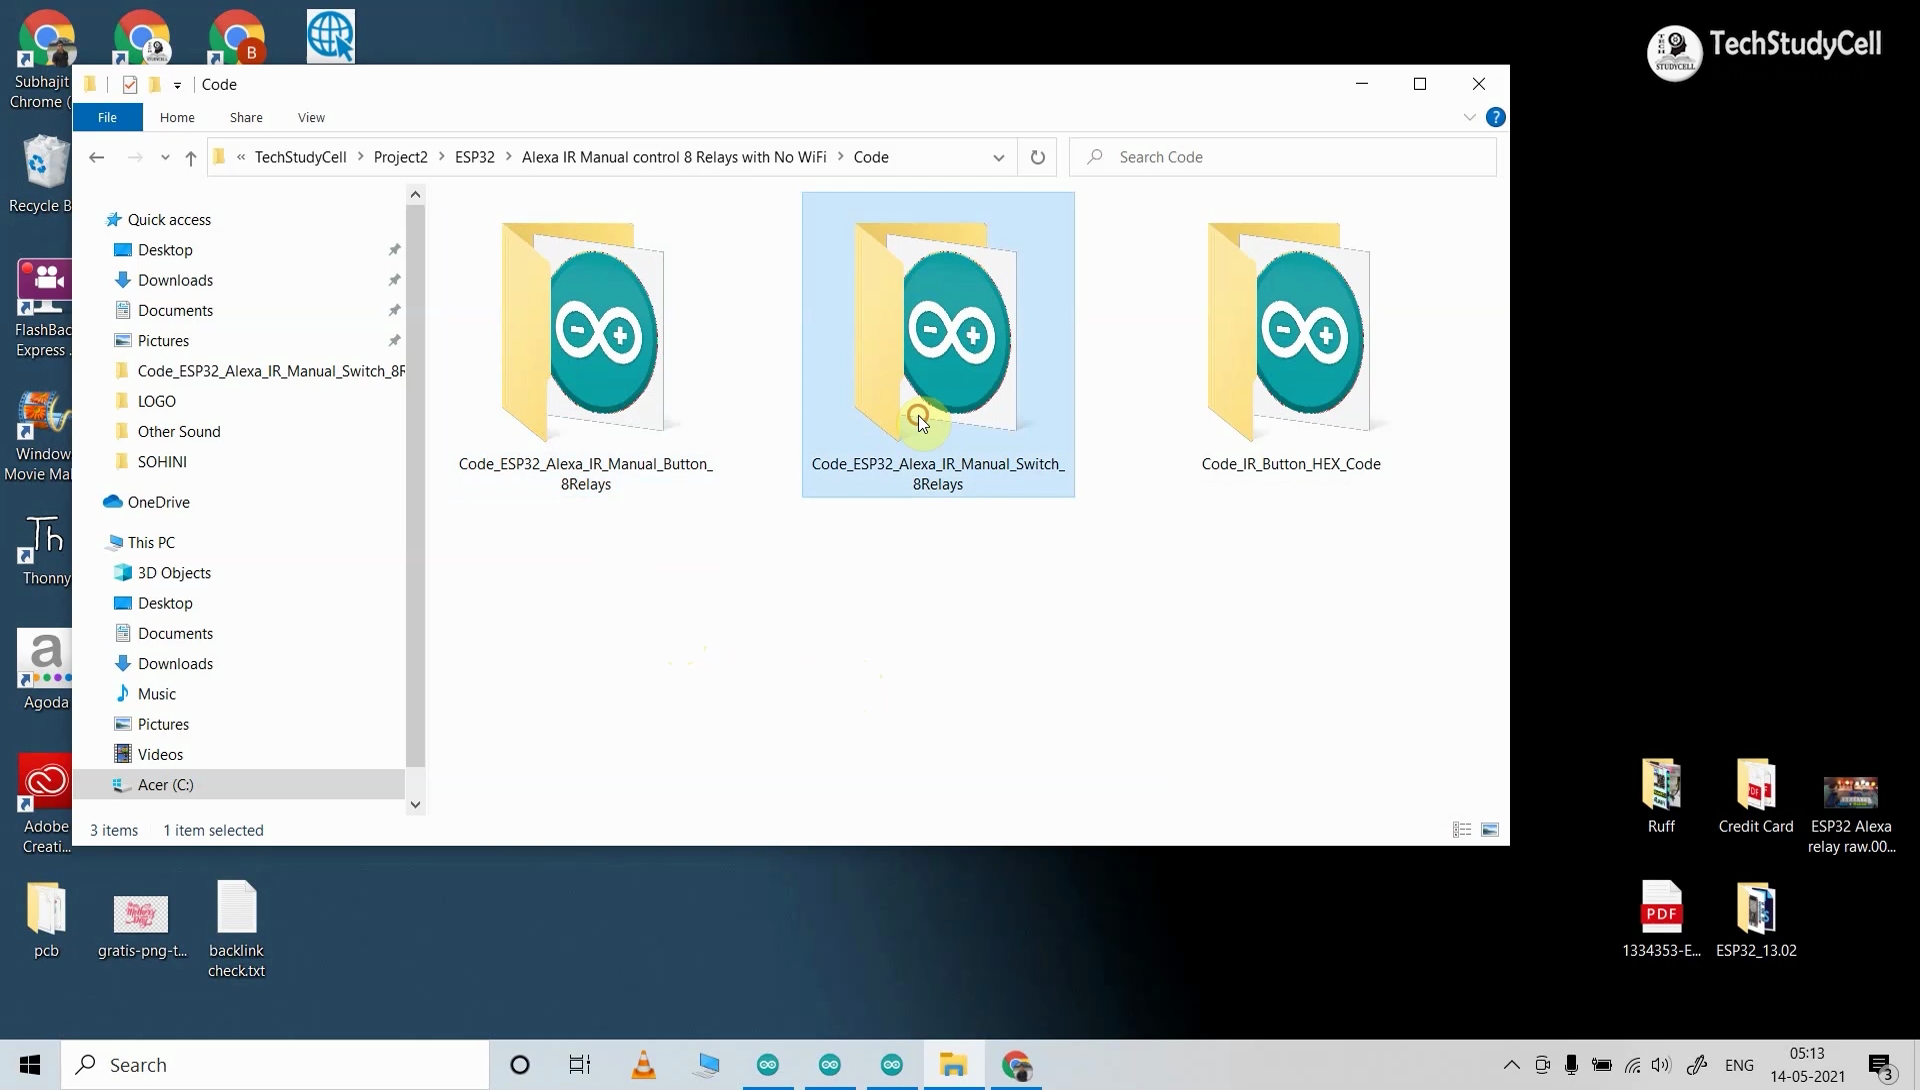Open the Share ribbon tab
Viewport: 1920px width, 1090px height.
pos(246,117)
